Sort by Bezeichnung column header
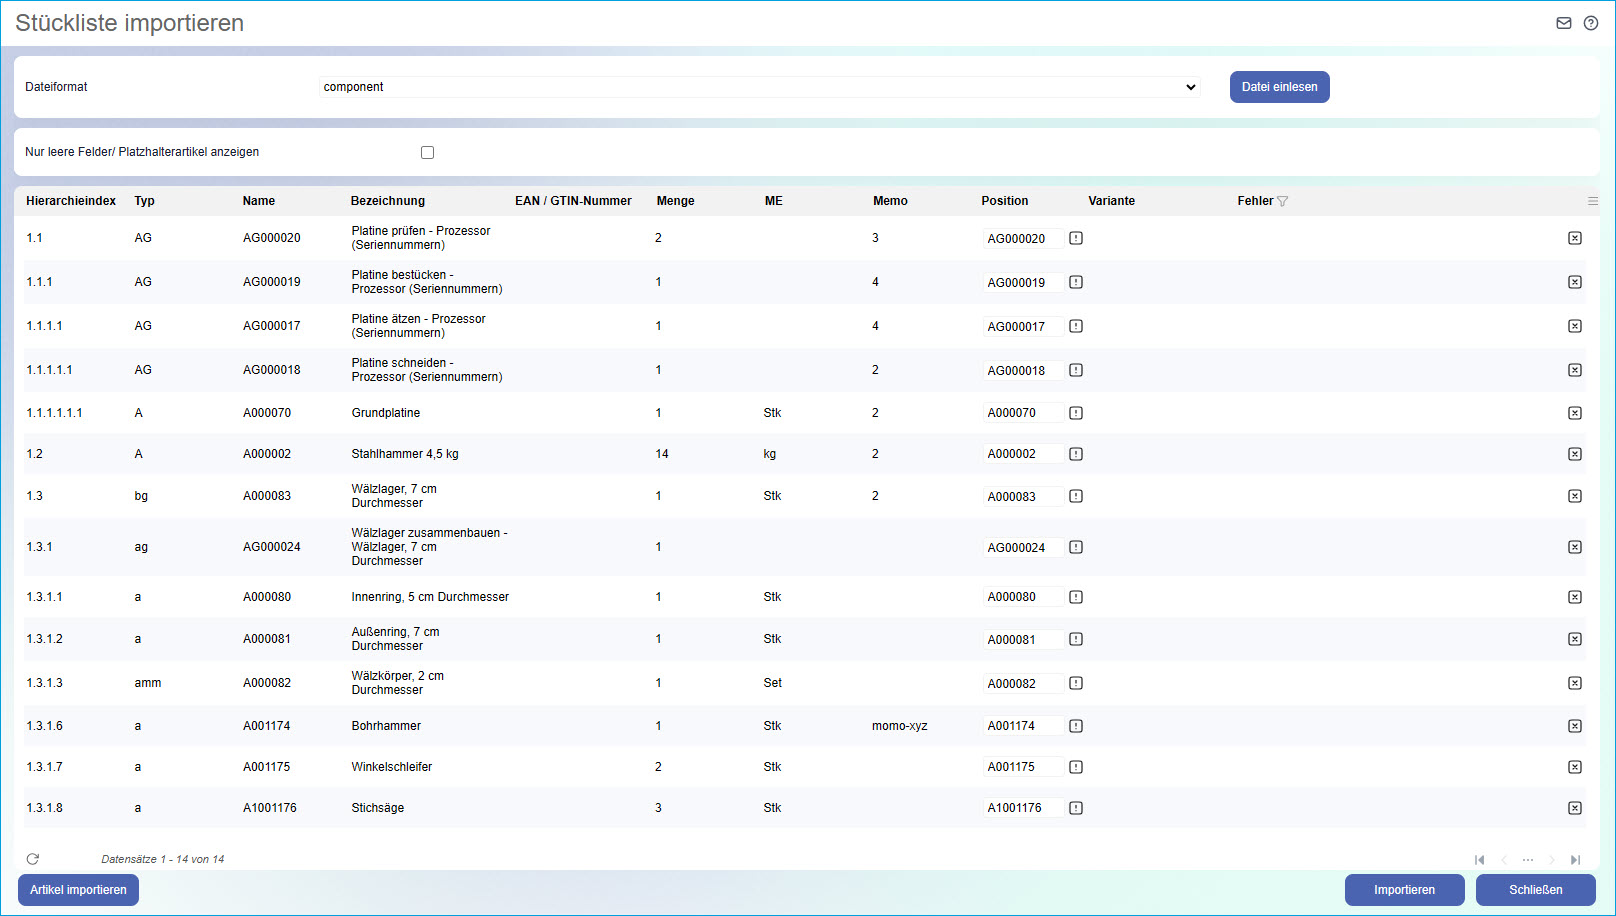Viewport: 1616px width, 916px height. 388,201
